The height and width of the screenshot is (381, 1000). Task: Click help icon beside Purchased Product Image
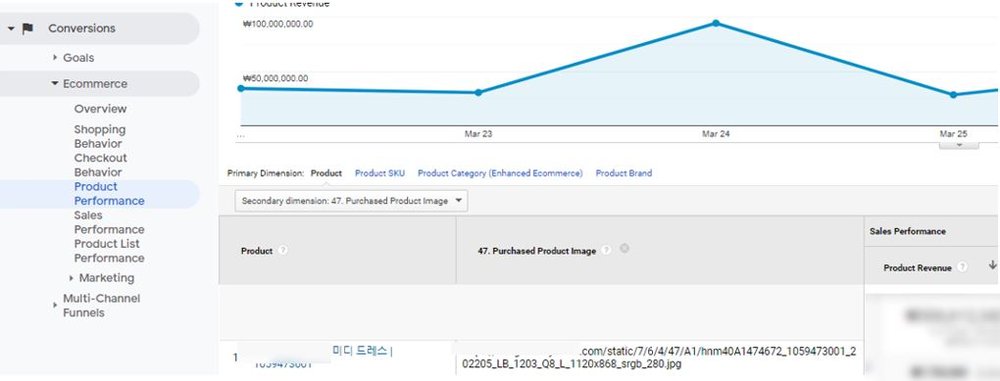(x=607, y=250)
